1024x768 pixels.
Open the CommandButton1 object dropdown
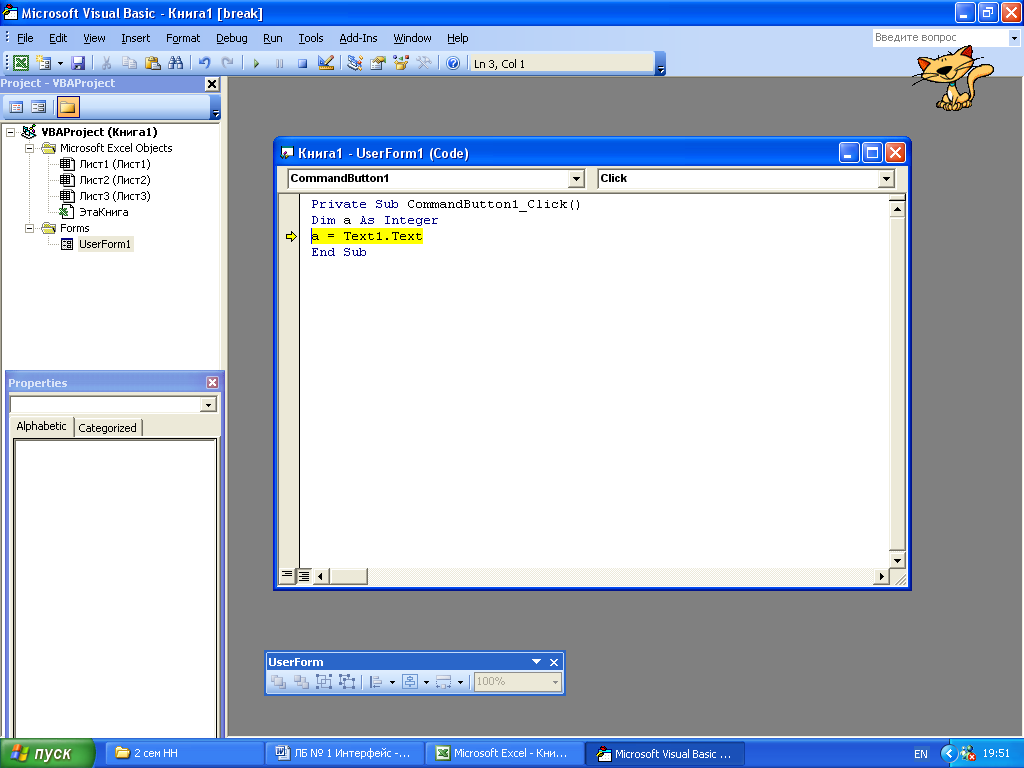point(575,178)
